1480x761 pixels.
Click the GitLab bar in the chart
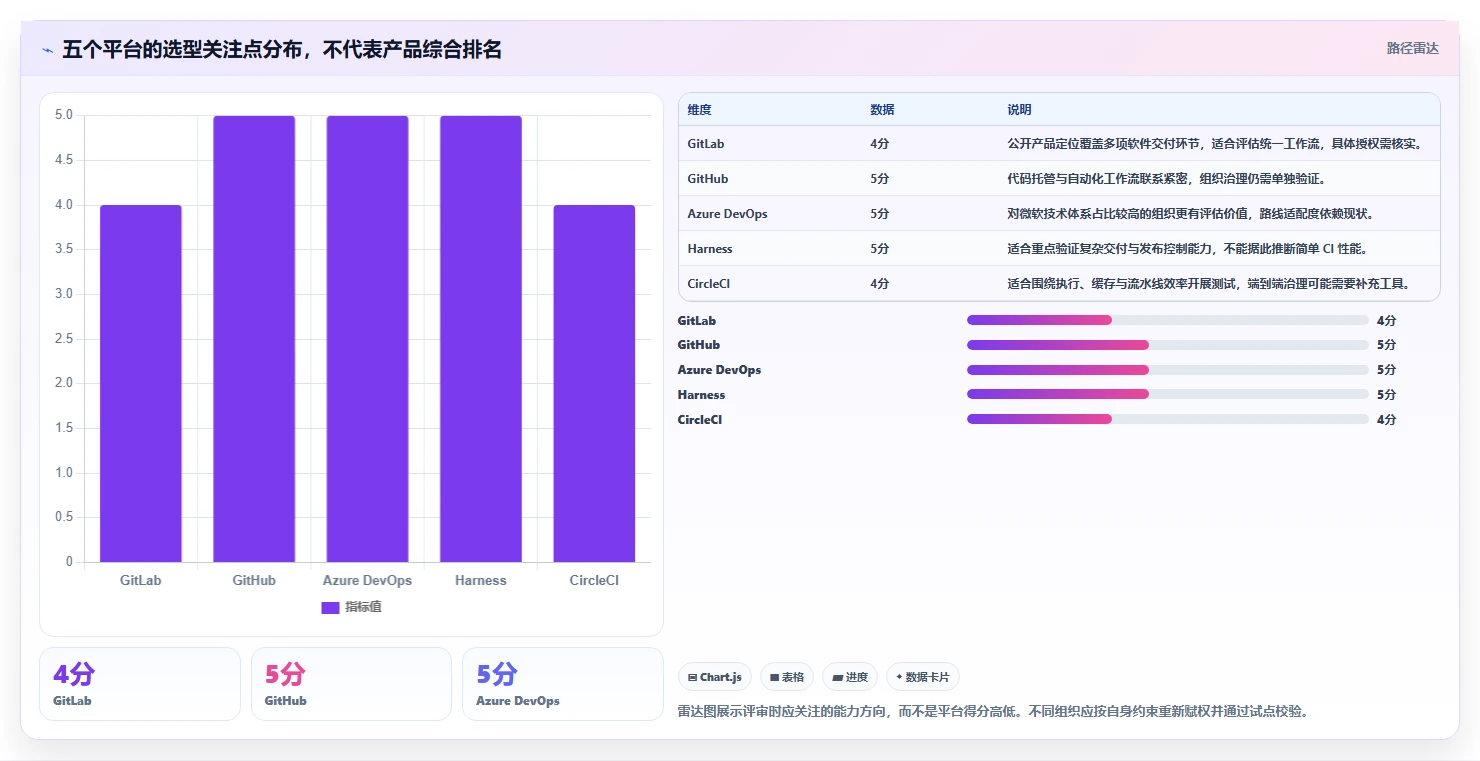pyautogui.click(x=141, y=383)
